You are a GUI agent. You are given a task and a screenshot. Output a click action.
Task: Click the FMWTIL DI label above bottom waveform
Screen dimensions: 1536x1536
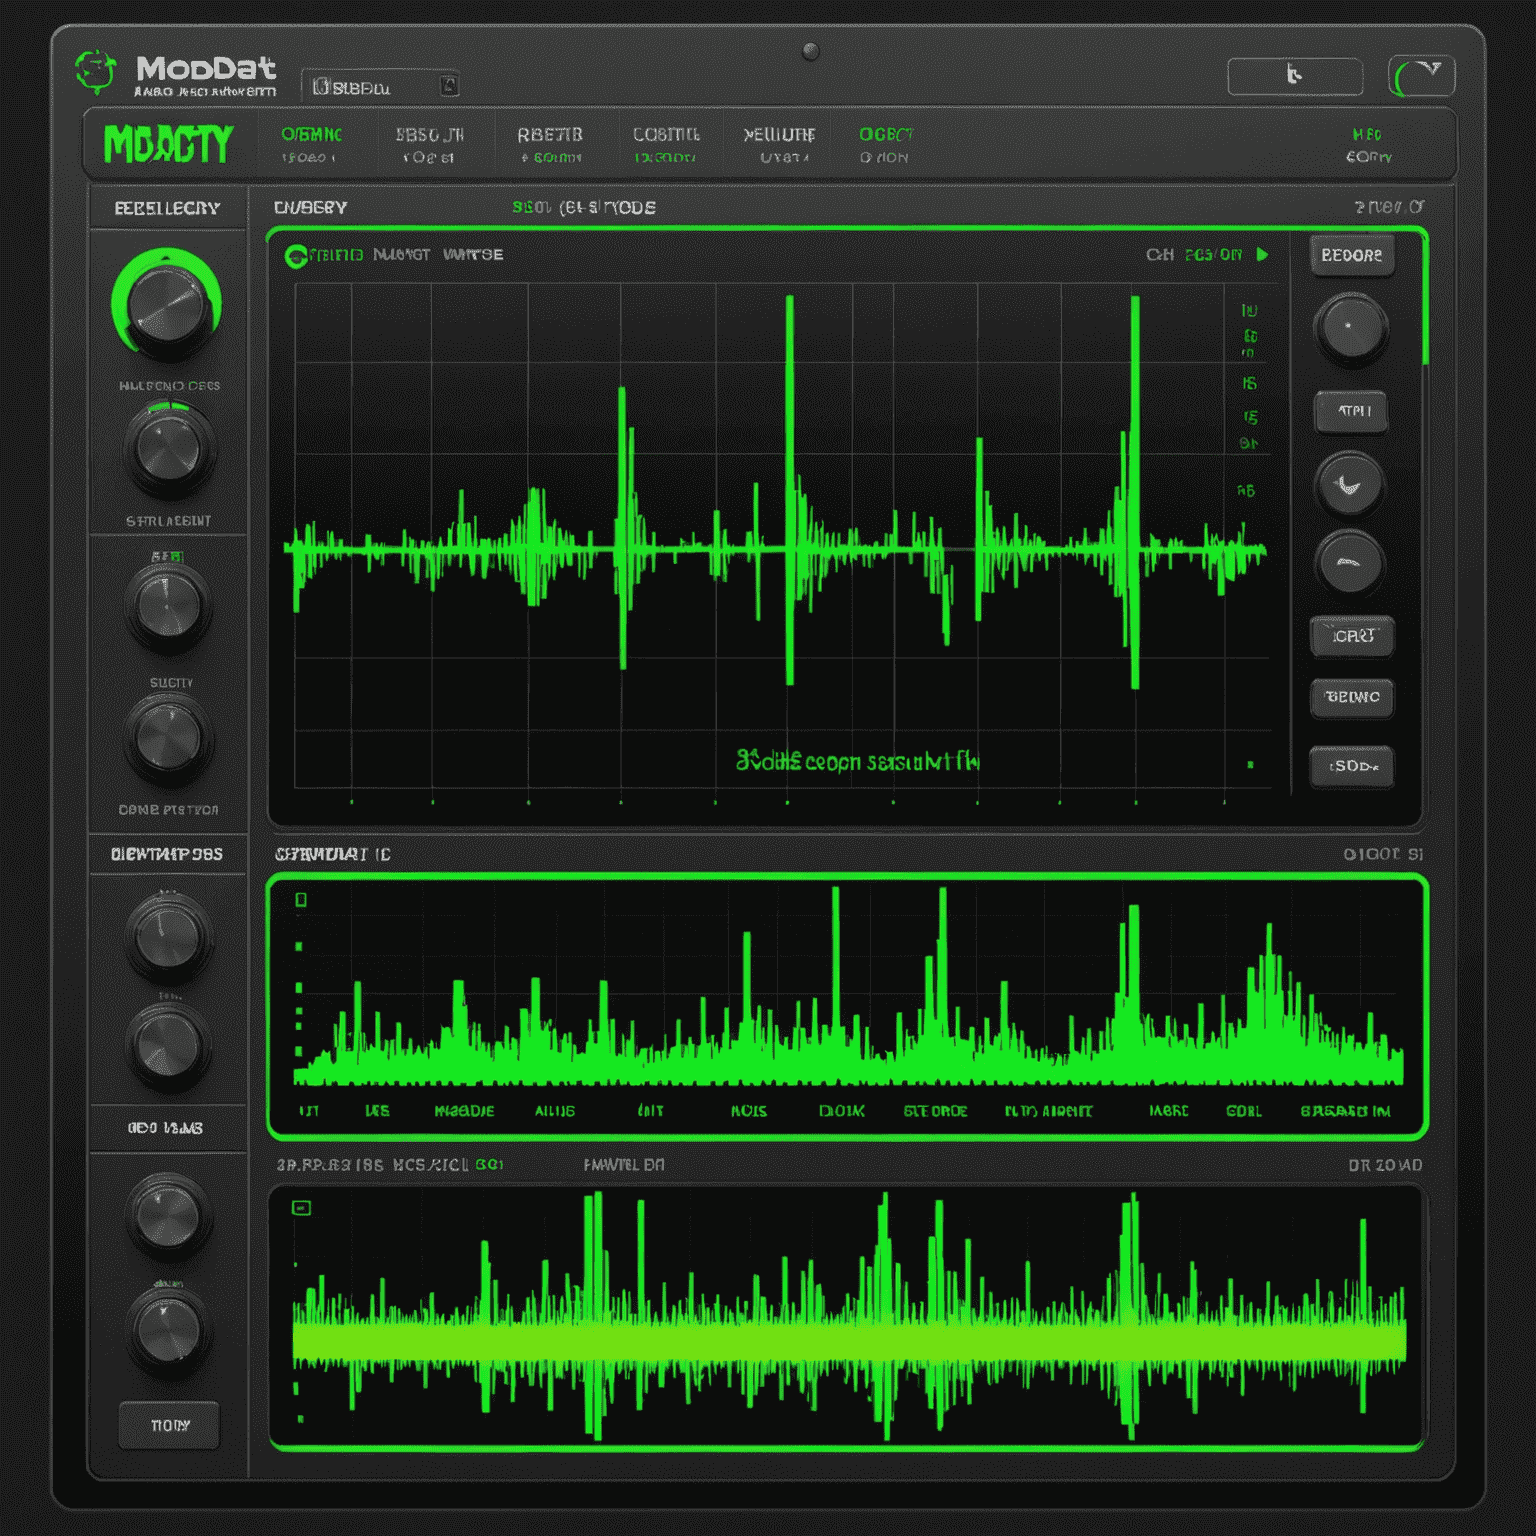(624, 1165)
